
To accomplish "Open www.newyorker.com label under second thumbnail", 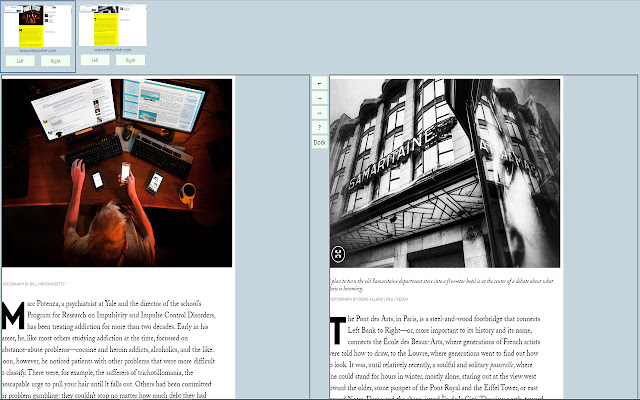I will click(113, 50).
